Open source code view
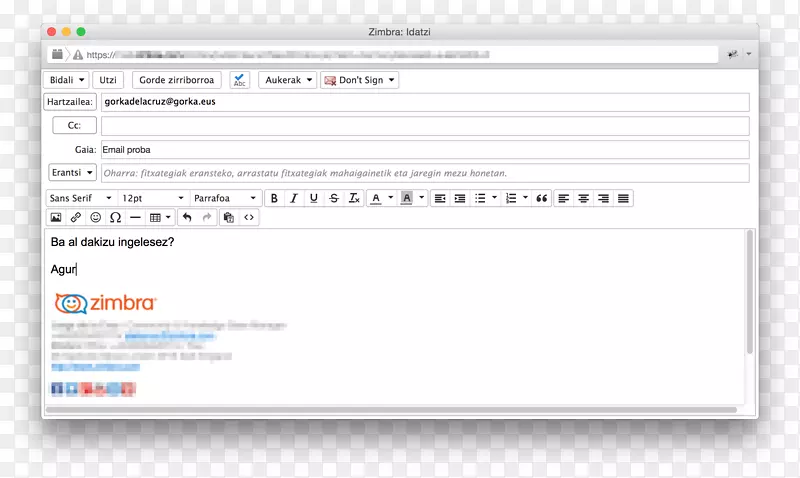 (x=248, y=217)
